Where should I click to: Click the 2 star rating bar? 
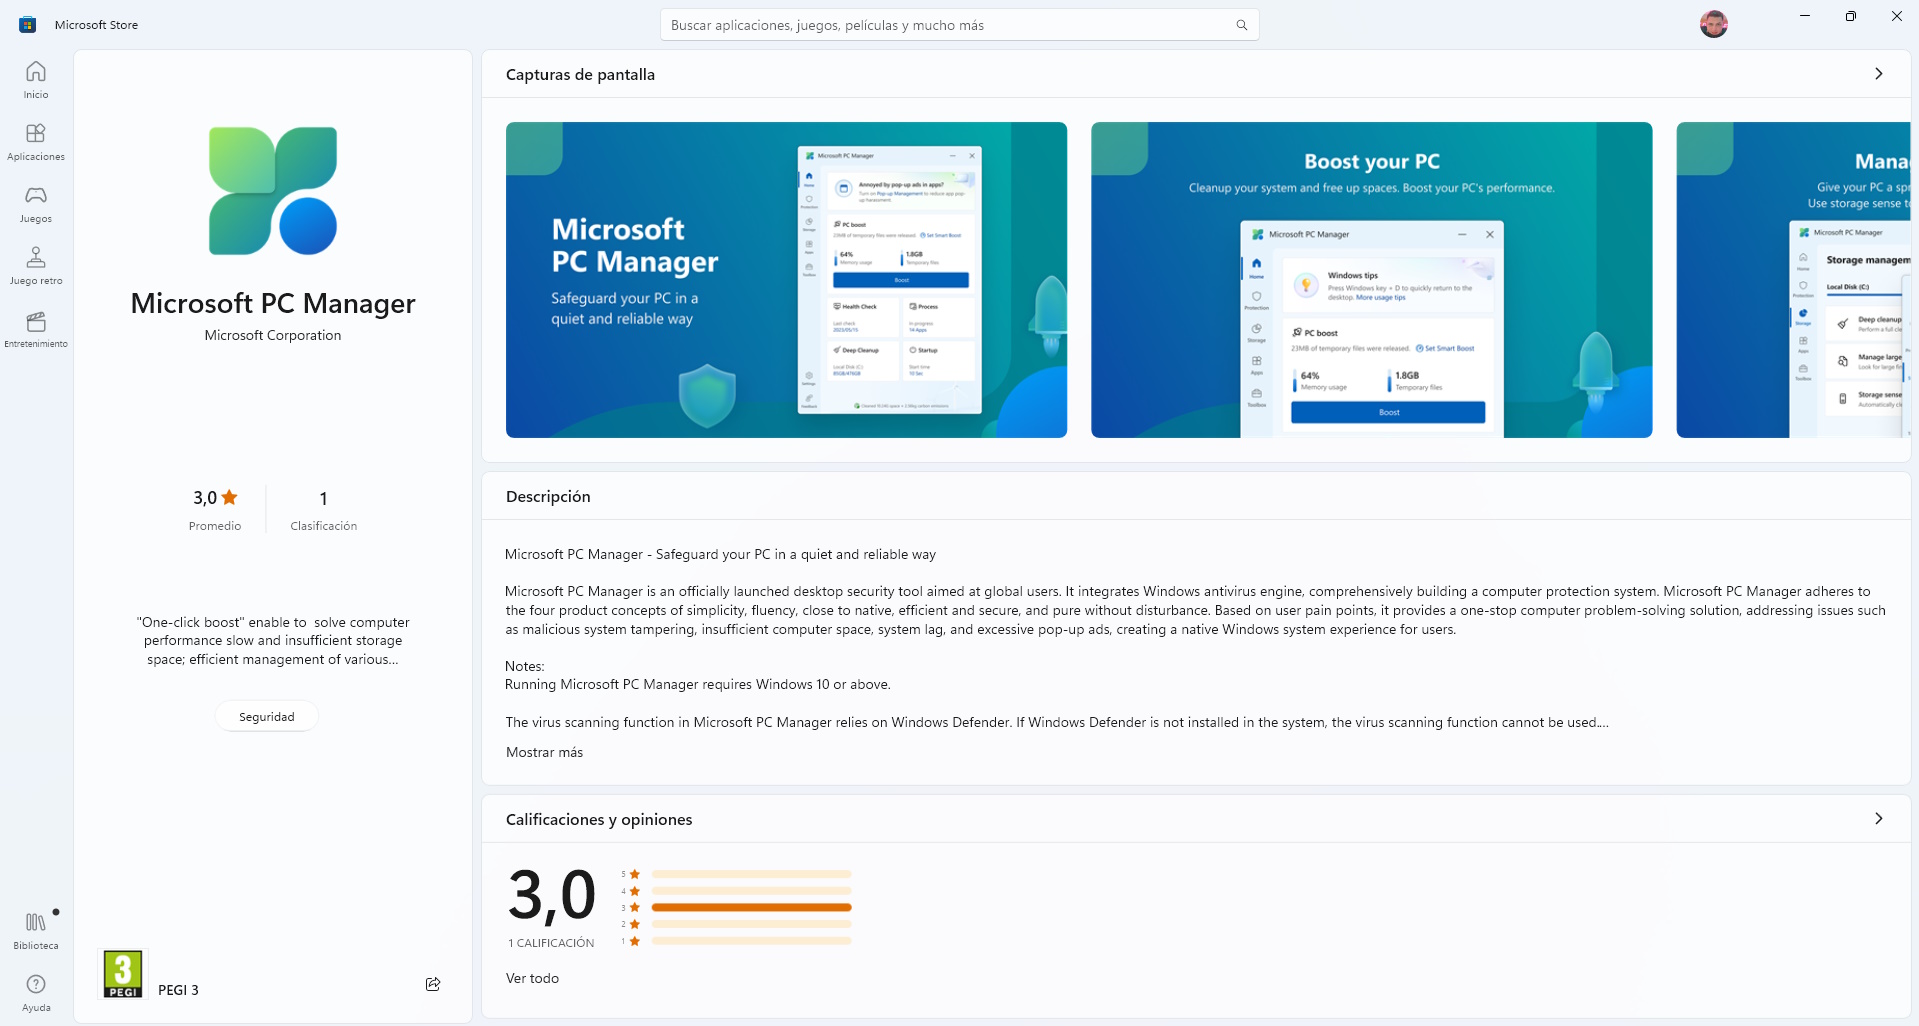tap(751, 924)
